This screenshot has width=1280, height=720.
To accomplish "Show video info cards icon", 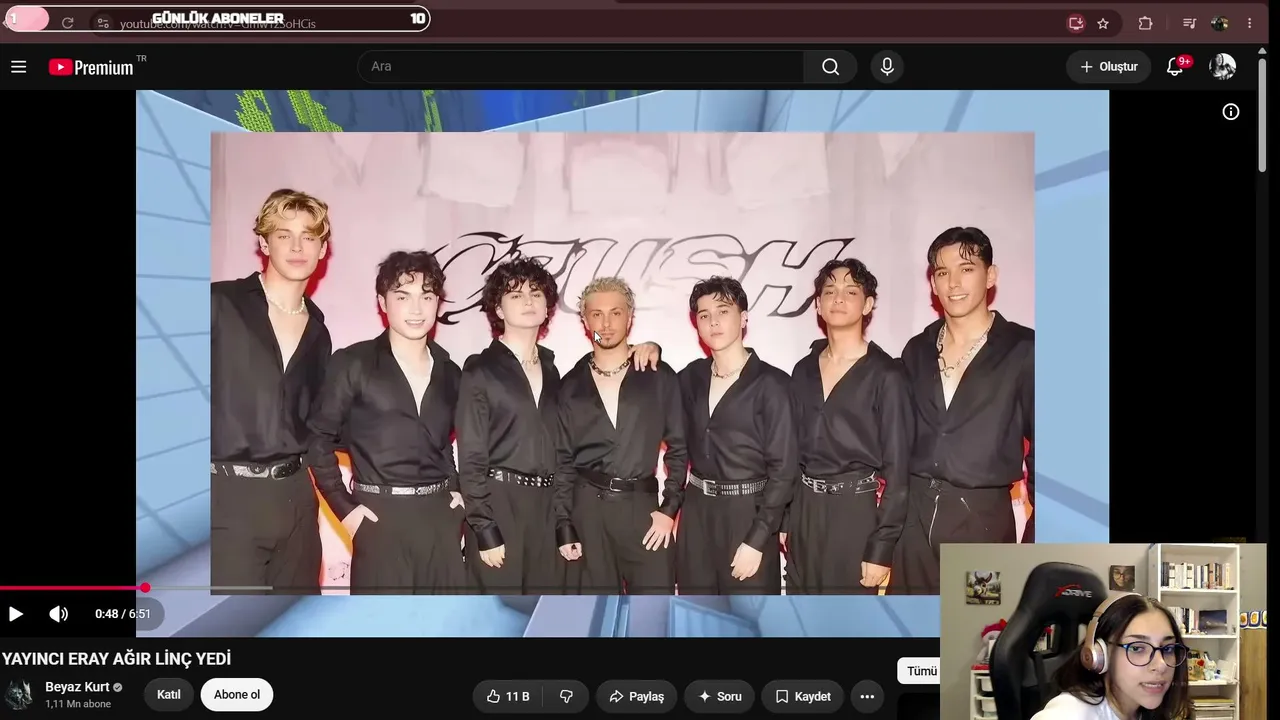I will (x=1231, y=112).
